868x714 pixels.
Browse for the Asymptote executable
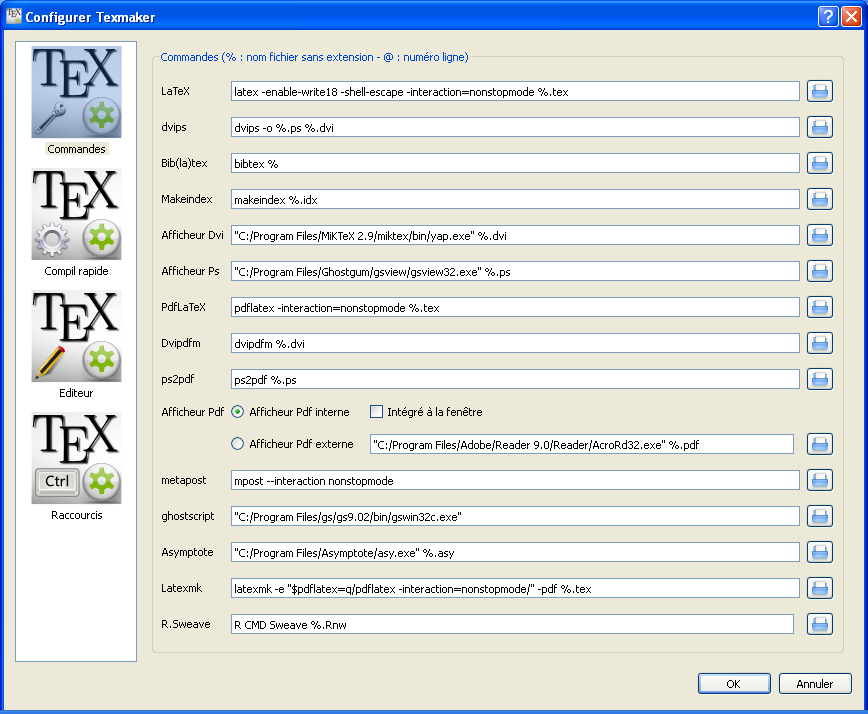coord(820,552)
